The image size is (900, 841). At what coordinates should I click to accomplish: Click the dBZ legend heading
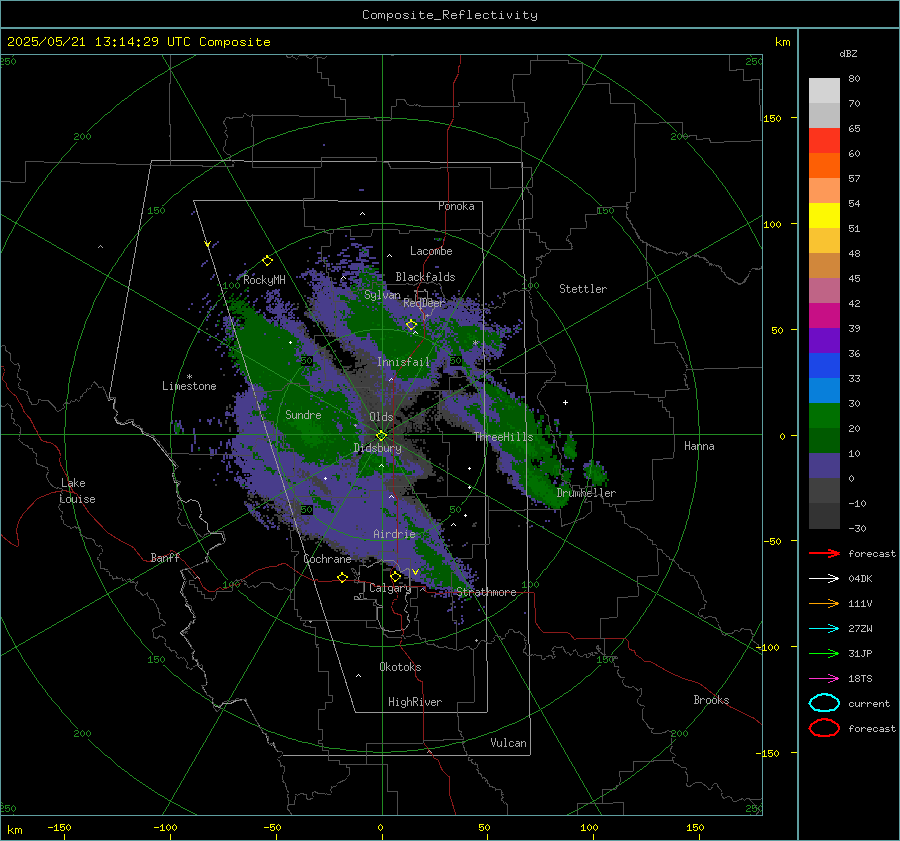coord(848,53)
